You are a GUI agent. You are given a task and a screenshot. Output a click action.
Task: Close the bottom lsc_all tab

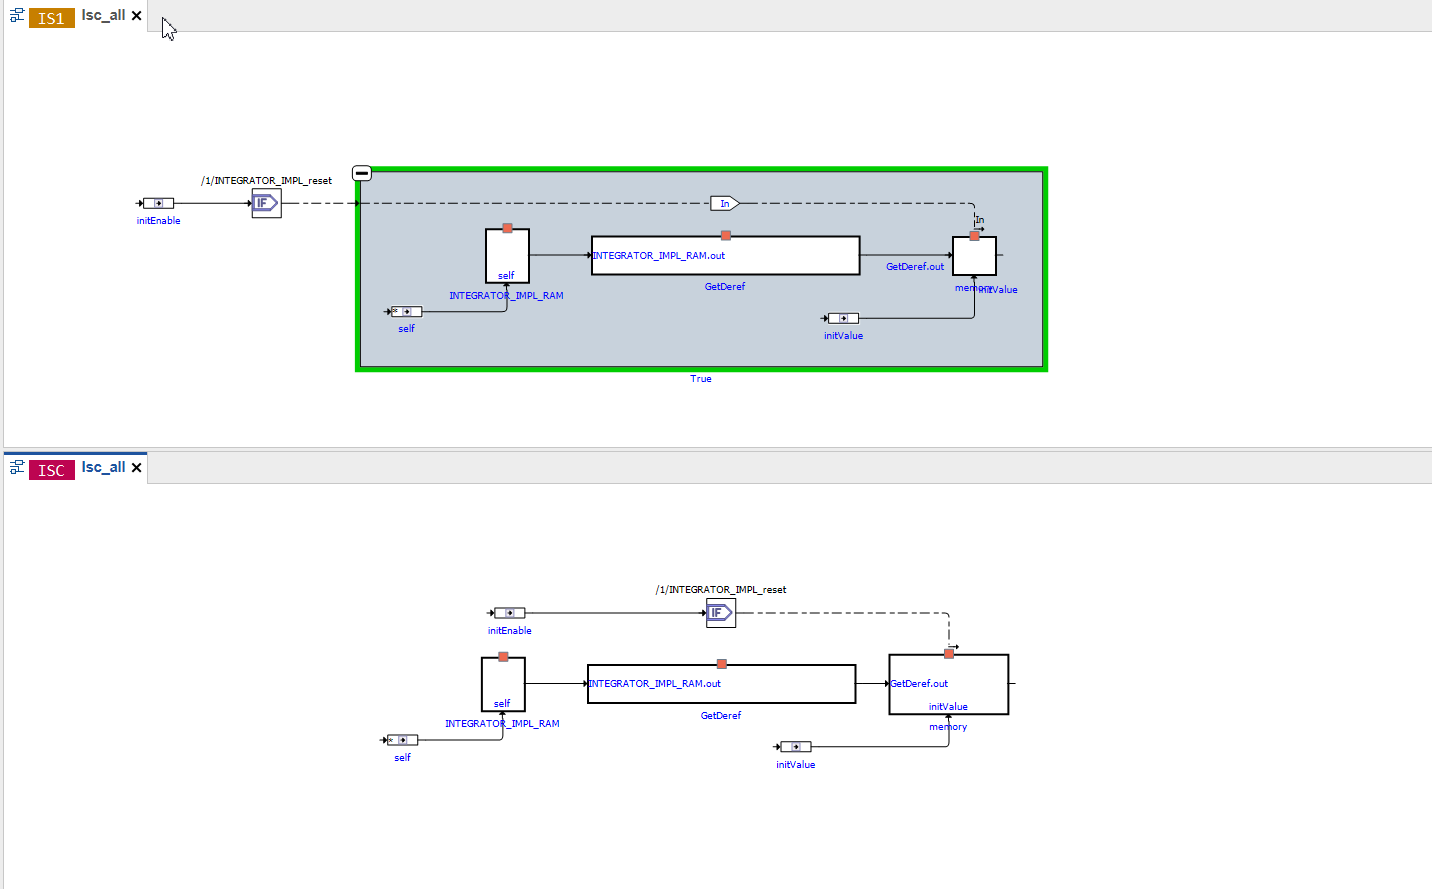[x=137, y=468]
